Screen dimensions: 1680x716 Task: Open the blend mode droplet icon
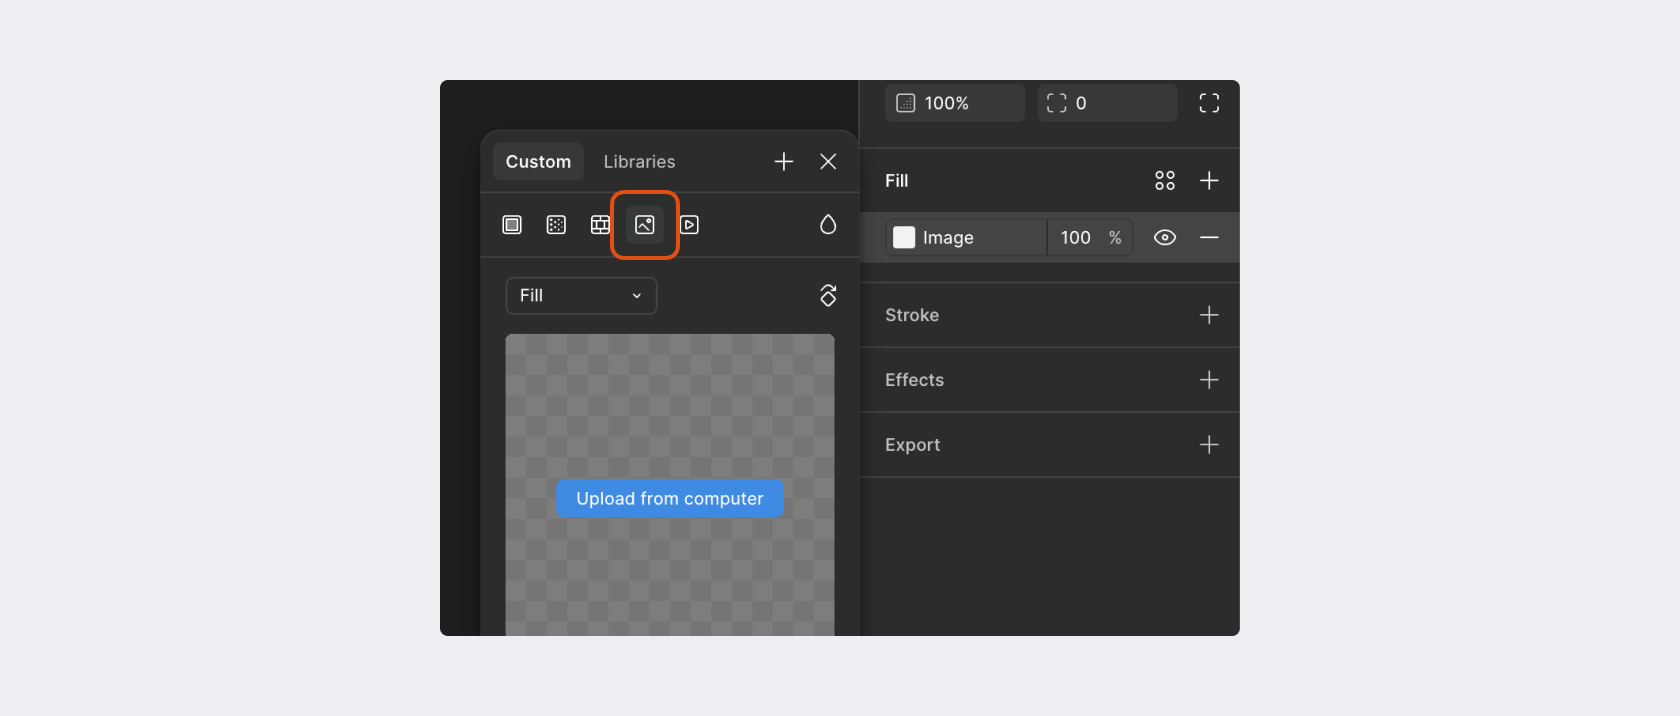pyautogui.click(x=828, y=225)
